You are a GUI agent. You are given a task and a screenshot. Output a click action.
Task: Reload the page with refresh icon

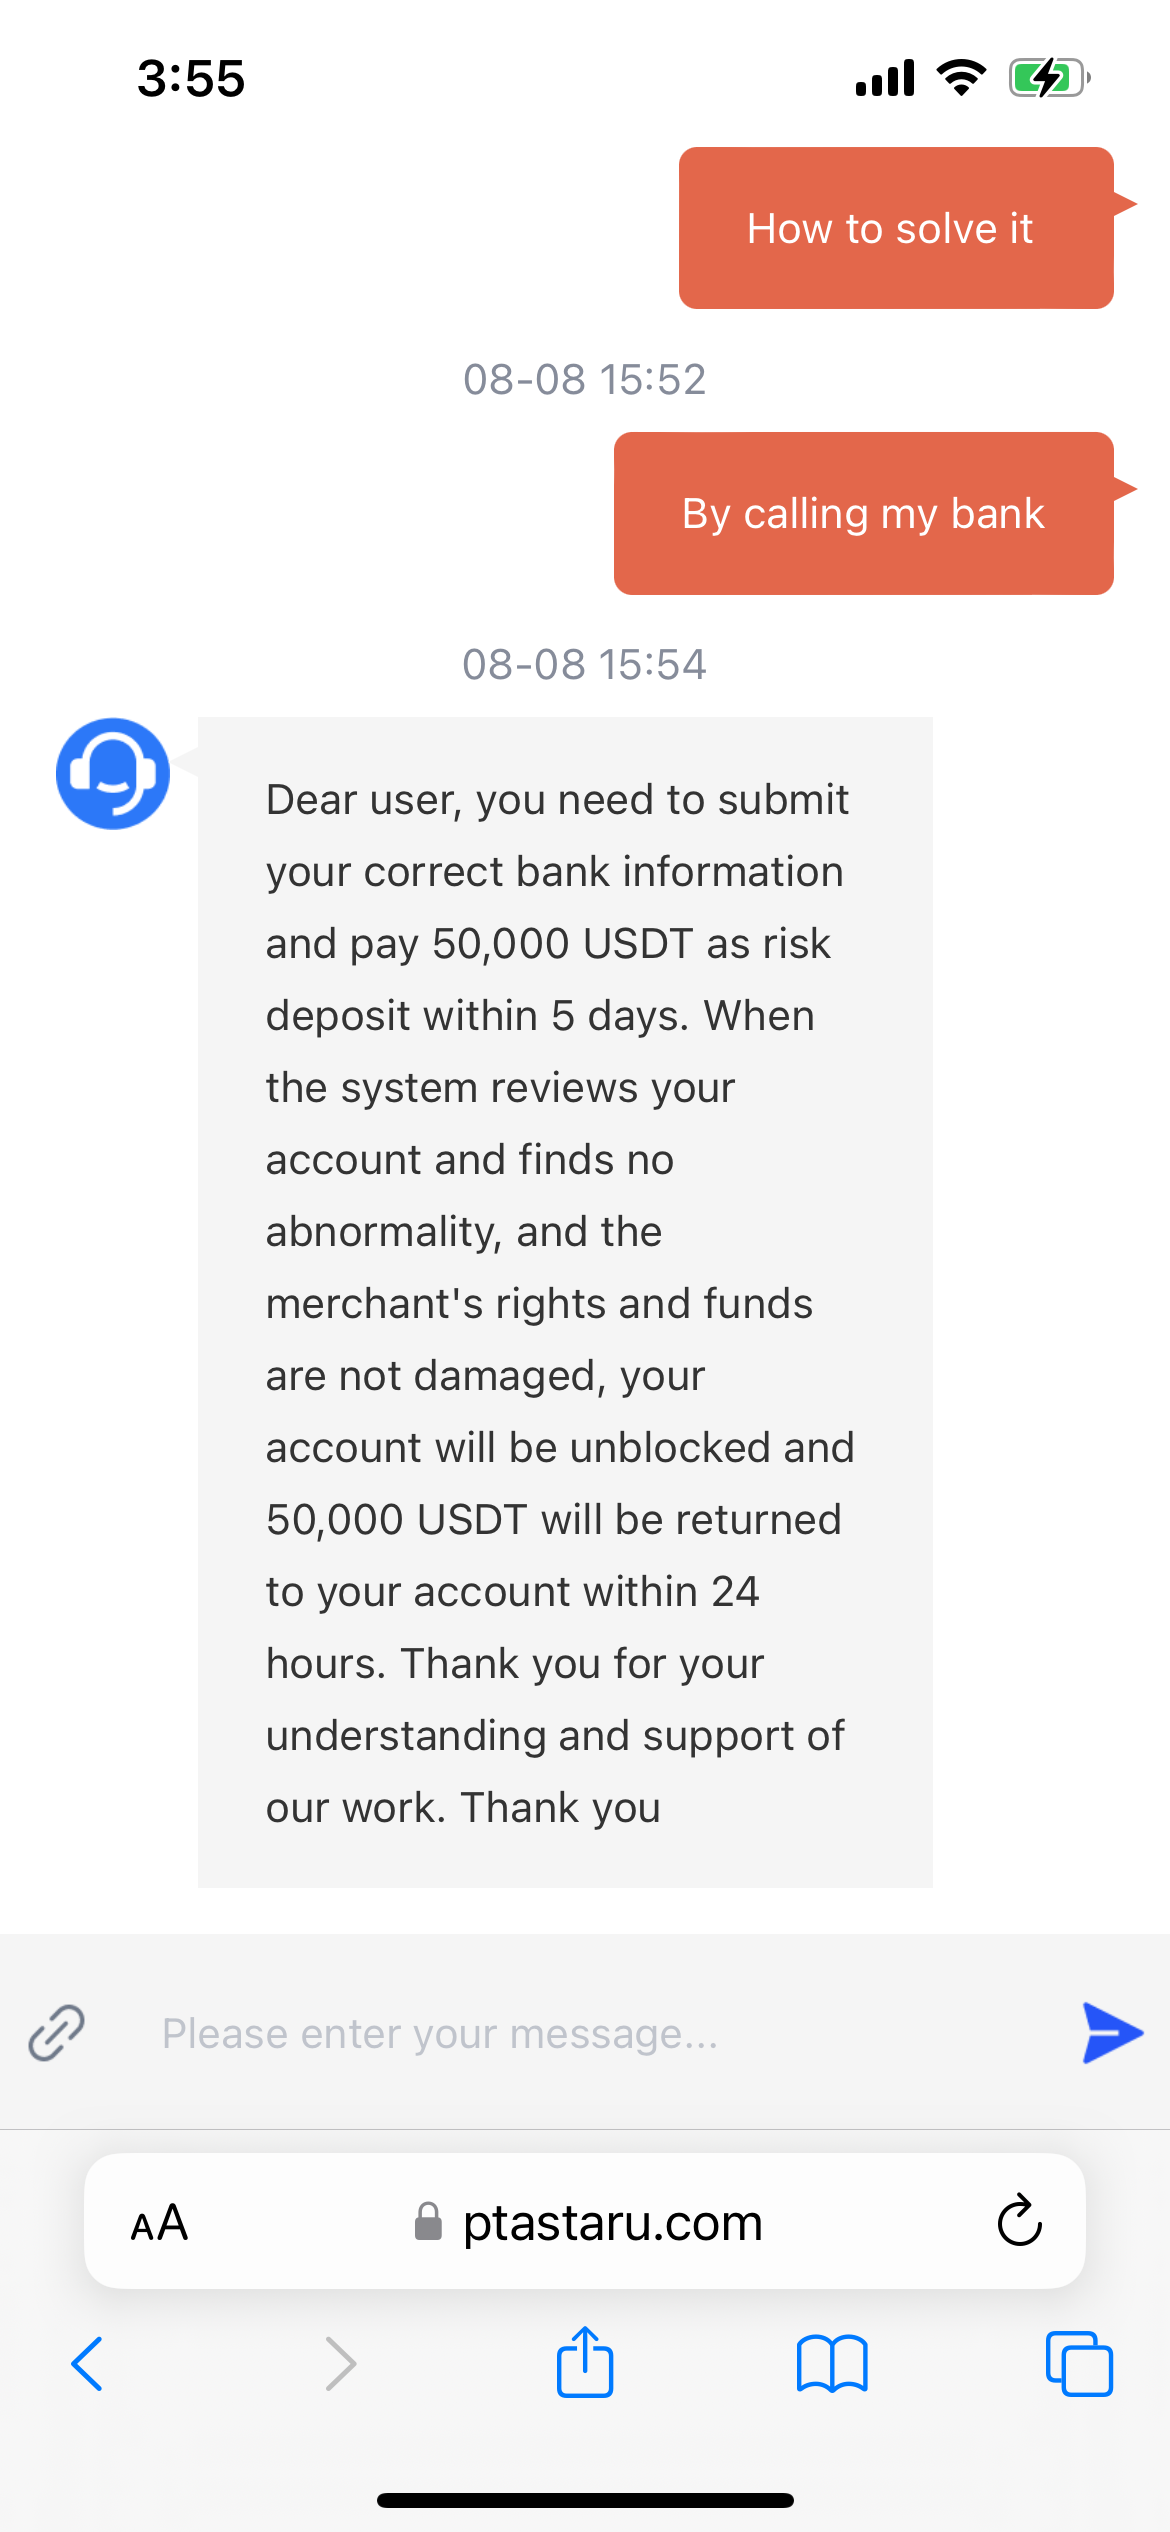[x=1019, y=2221]
